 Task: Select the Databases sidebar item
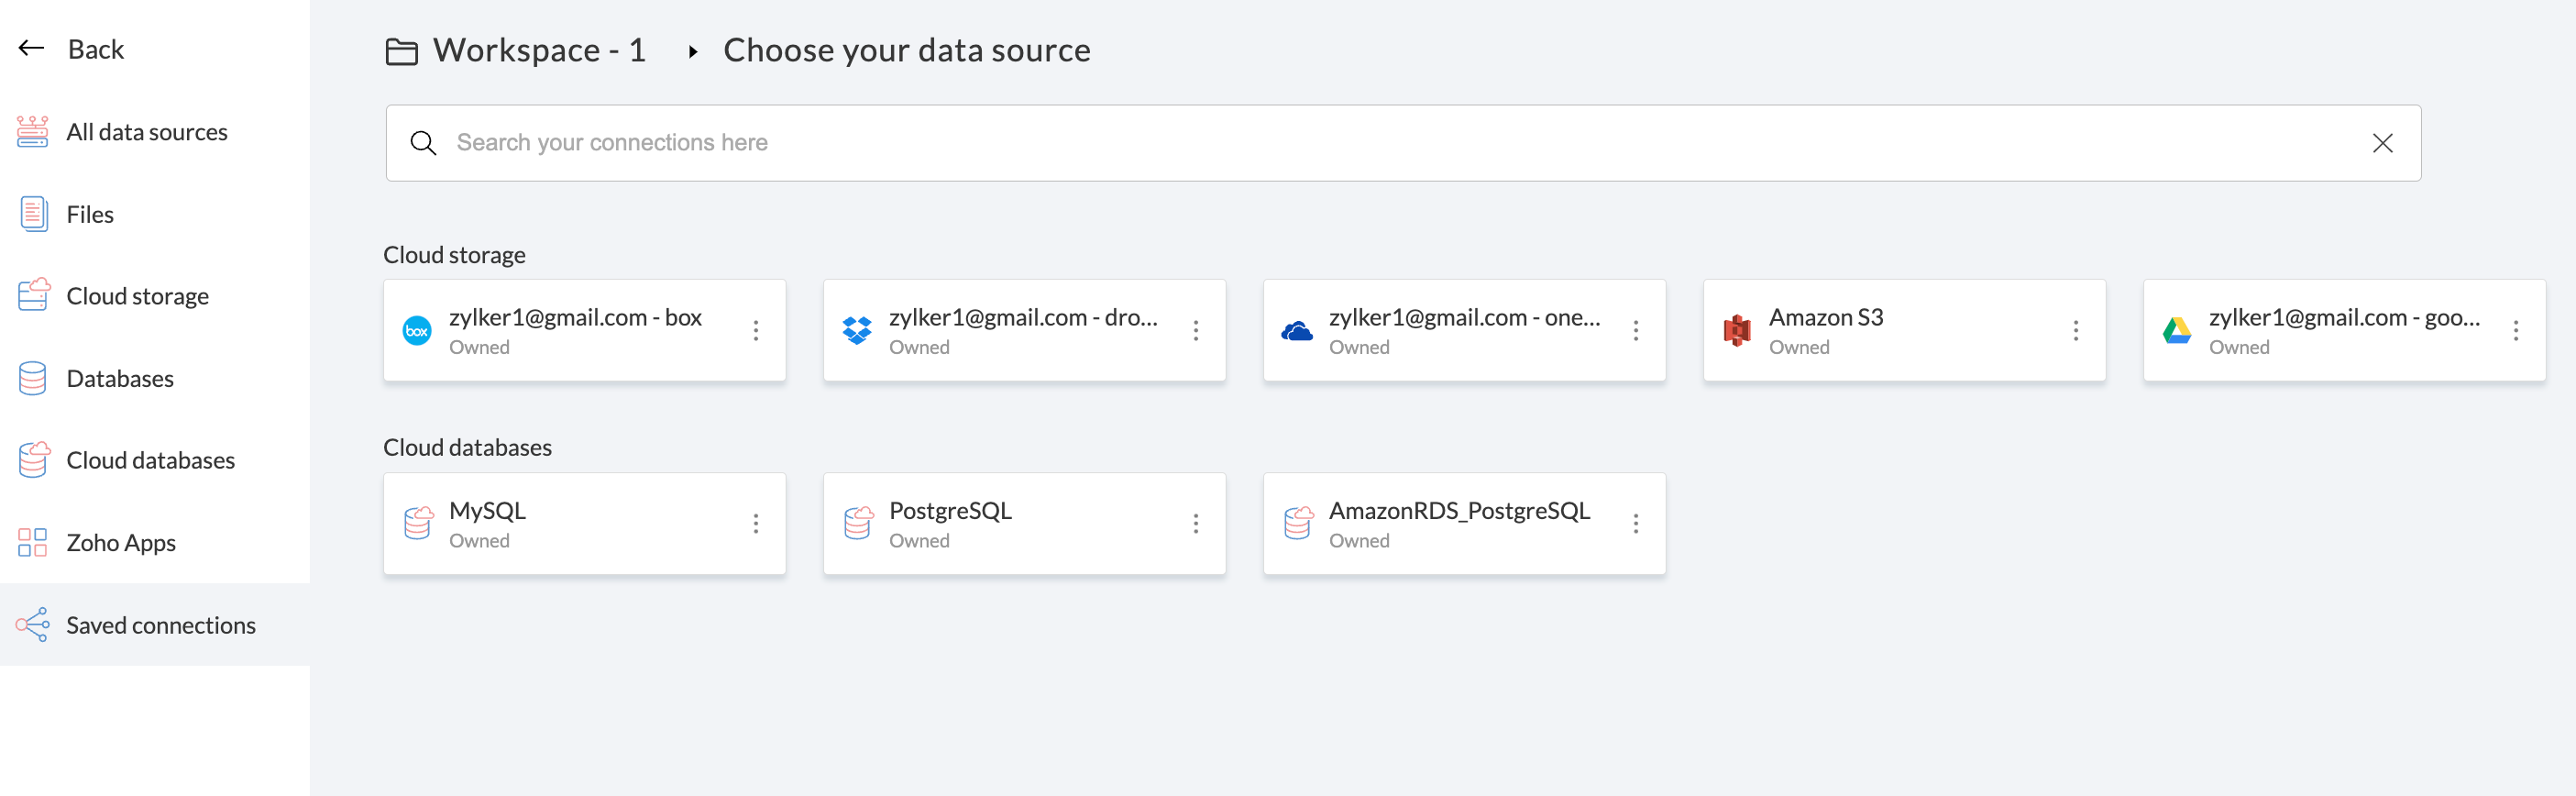click(x=120, y=378)
